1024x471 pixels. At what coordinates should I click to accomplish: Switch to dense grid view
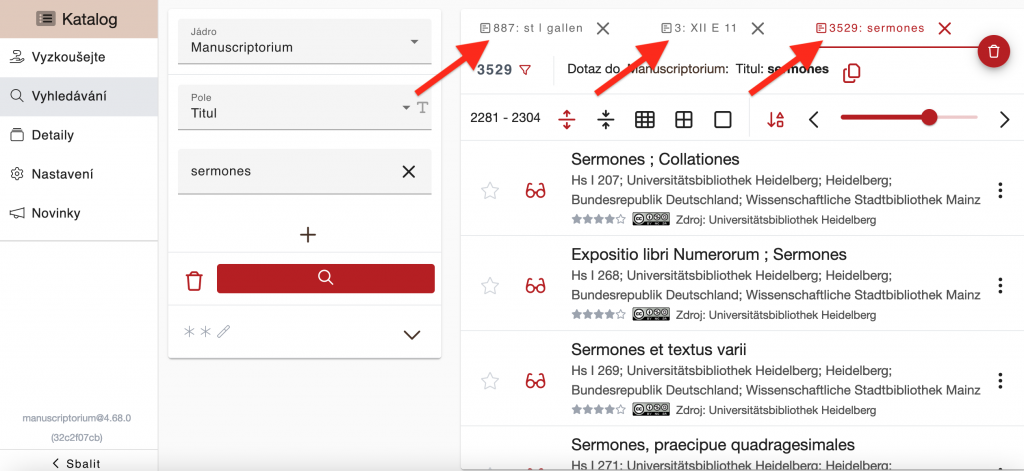click(645, 119)
